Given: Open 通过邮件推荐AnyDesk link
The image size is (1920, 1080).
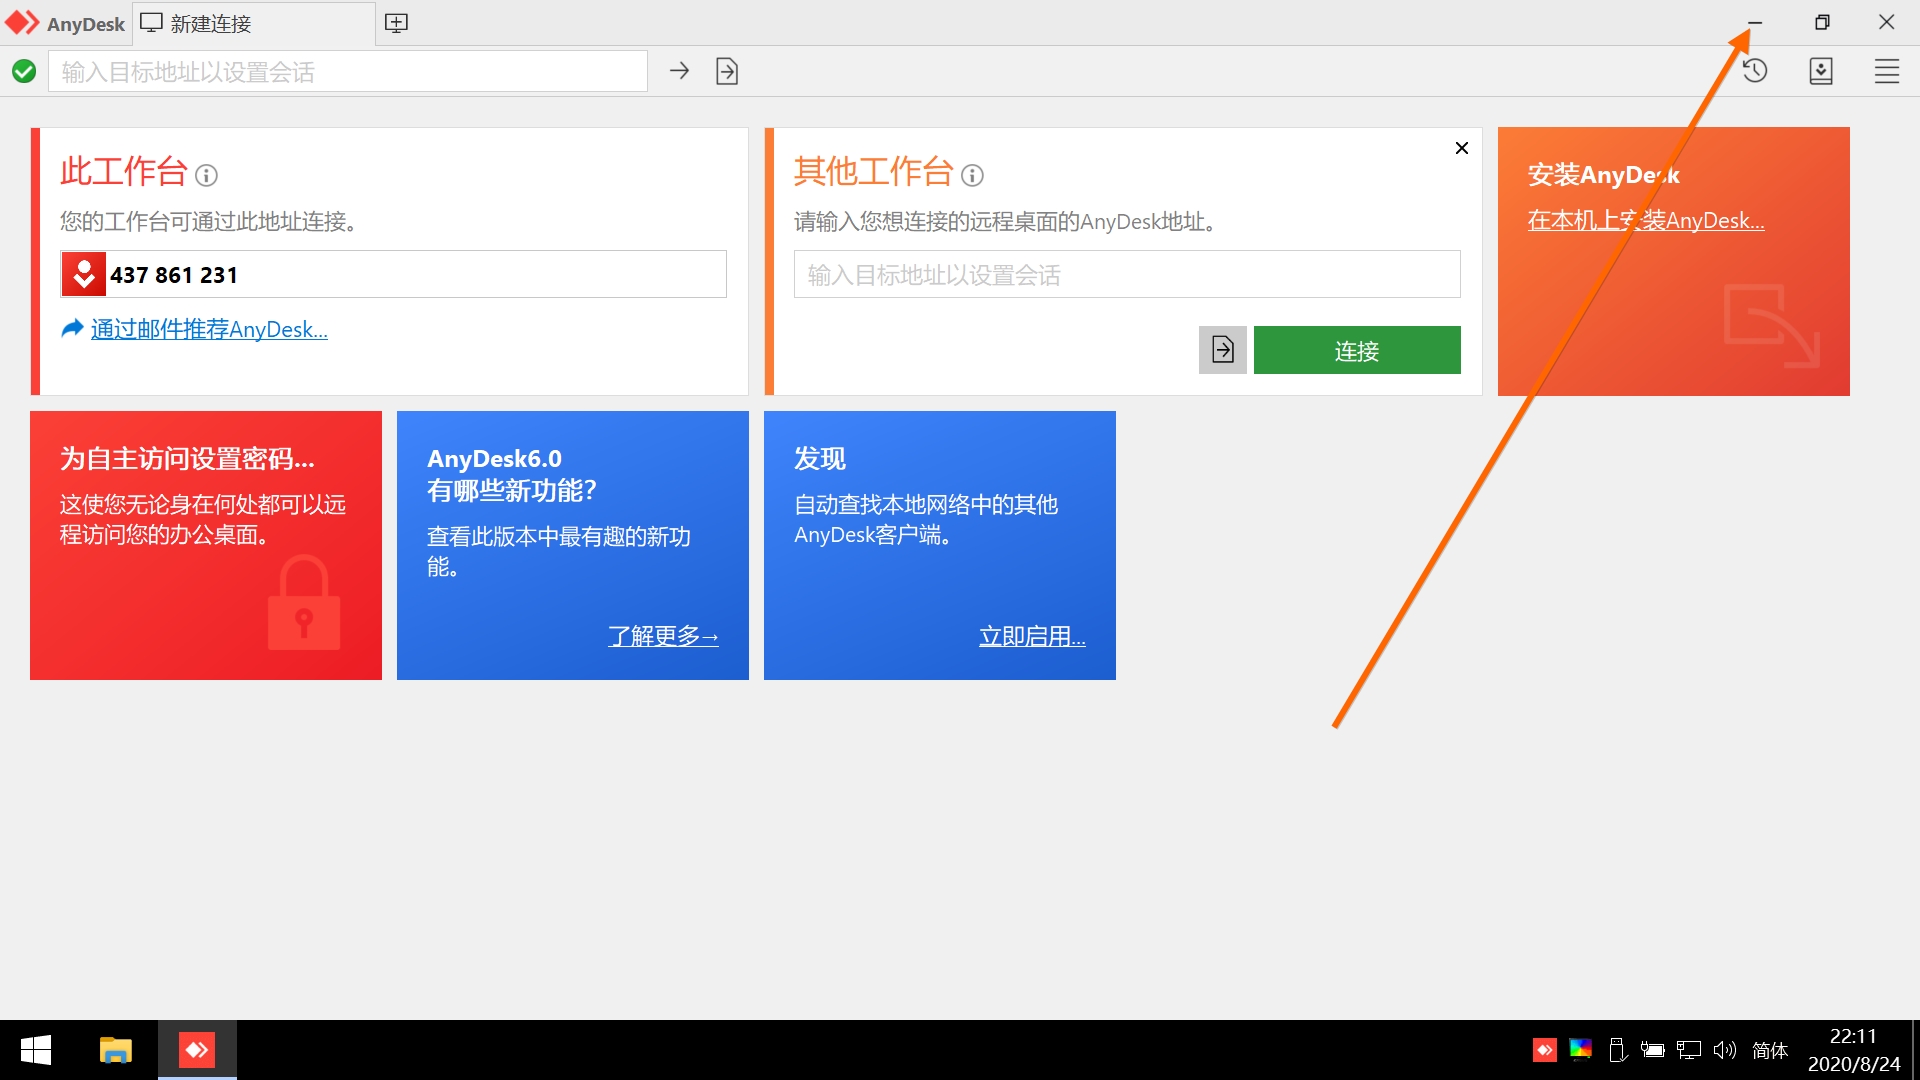Looking at the screenshot, I should point(208,329).
